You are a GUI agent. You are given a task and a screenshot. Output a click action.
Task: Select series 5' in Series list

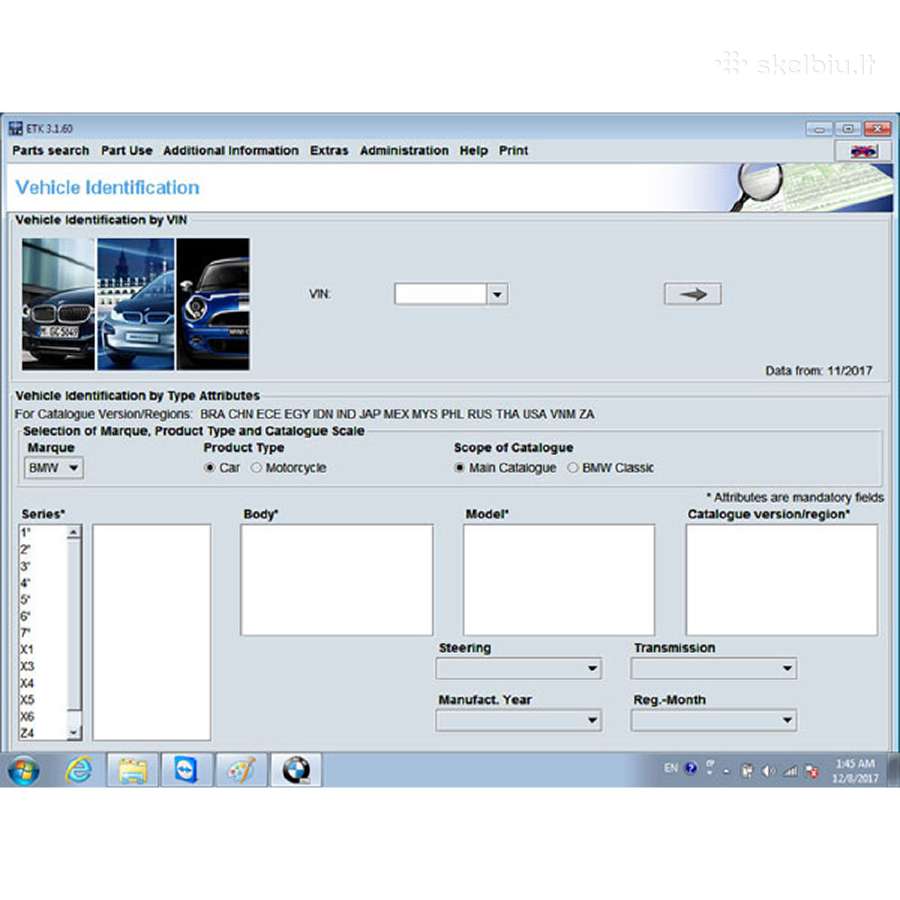(43, 599)
